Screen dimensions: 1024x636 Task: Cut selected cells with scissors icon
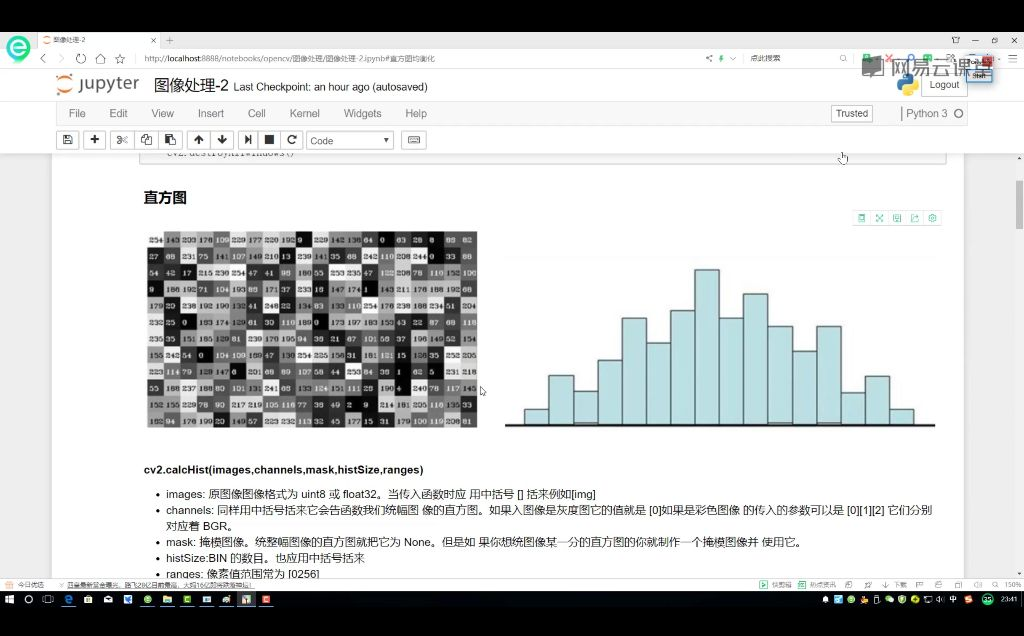pyautogui.click(x=121, y=140)
